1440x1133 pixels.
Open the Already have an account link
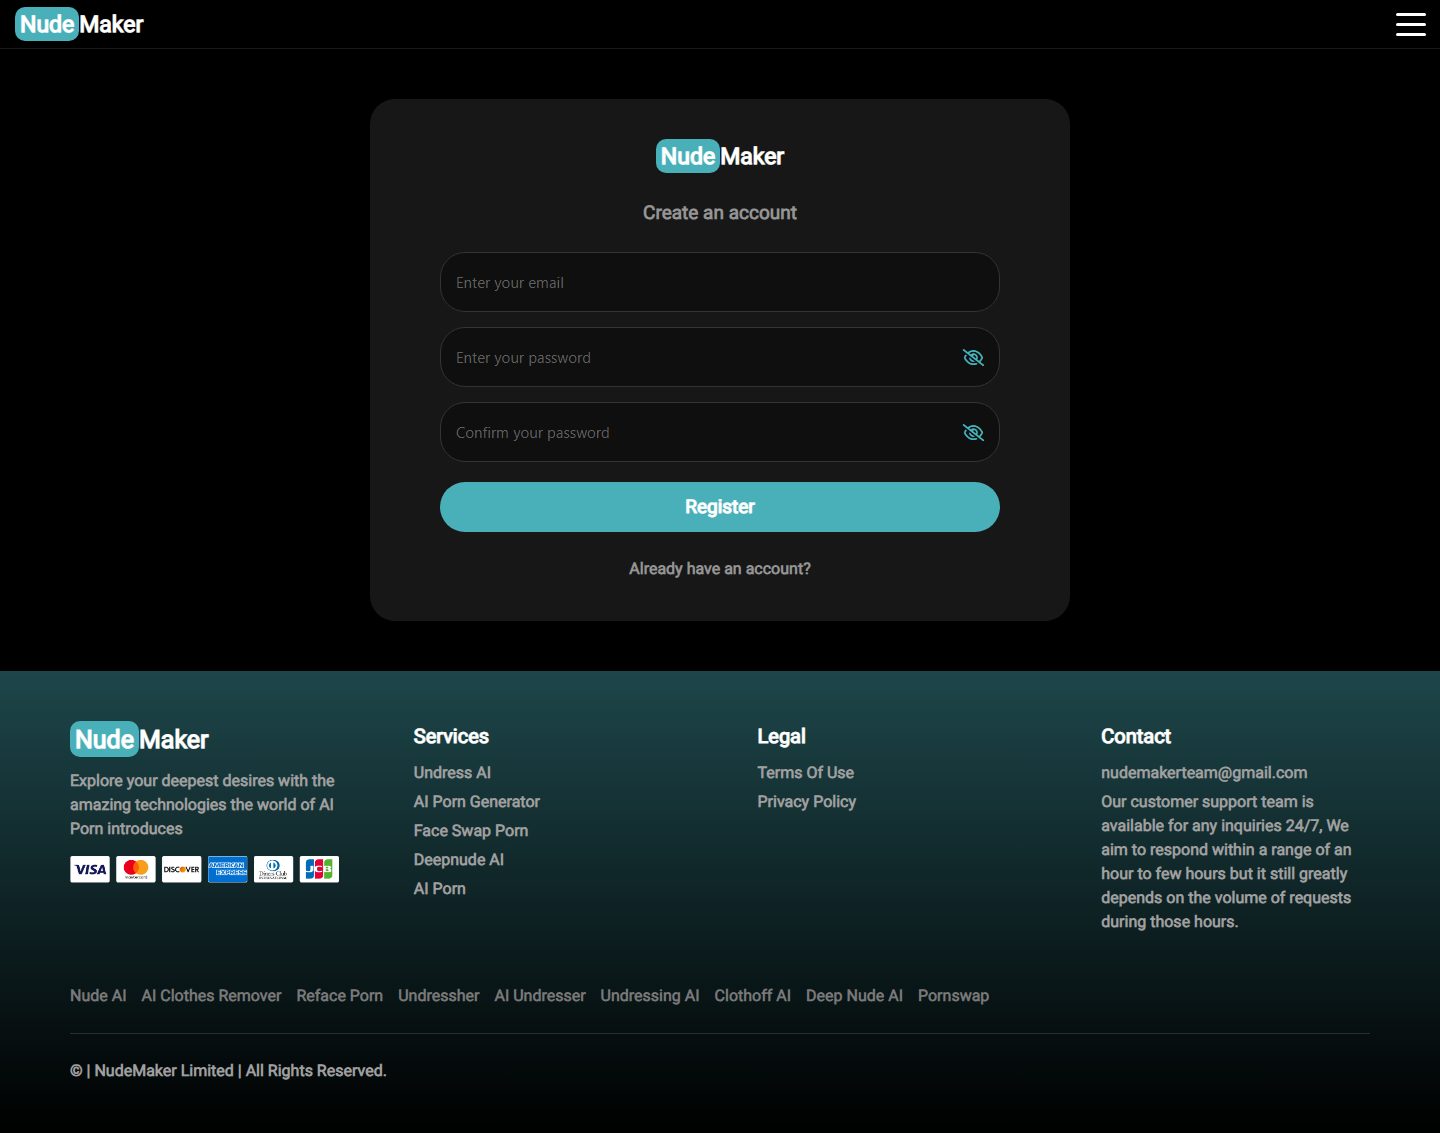[x=720, y=568]
